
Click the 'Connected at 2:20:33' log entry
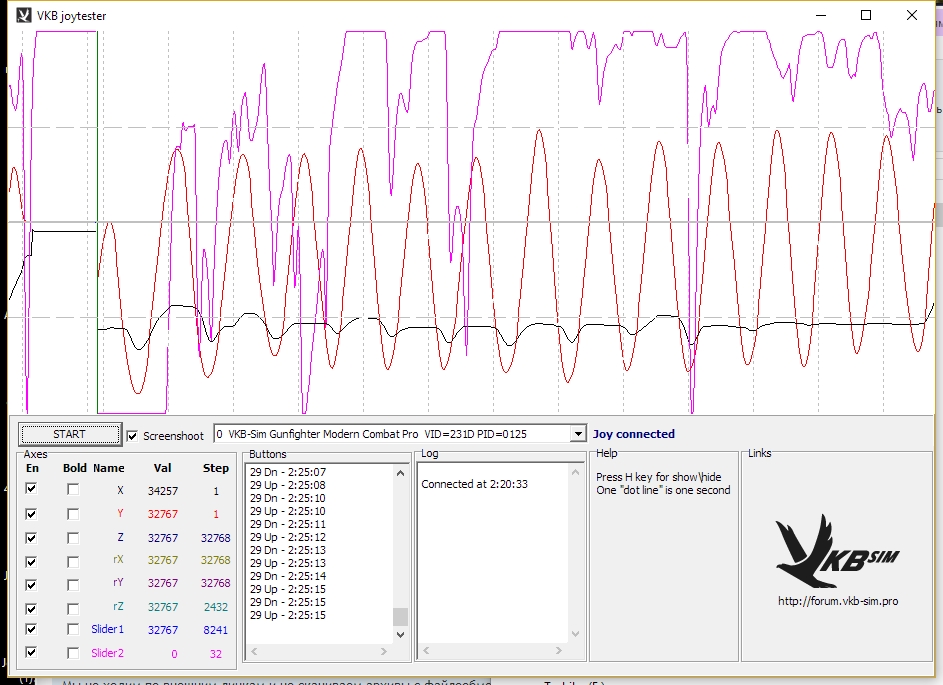click(474, 484)
